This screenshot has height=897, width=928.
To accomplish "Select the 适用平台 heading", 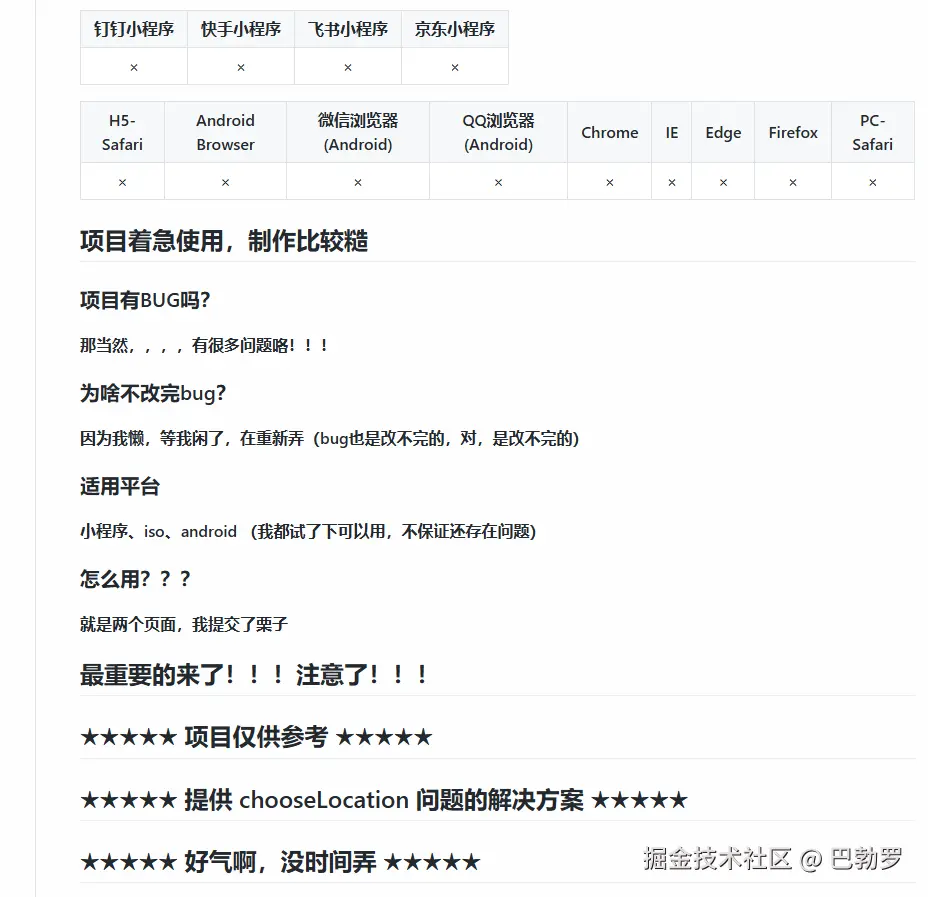I will point(120,487).
